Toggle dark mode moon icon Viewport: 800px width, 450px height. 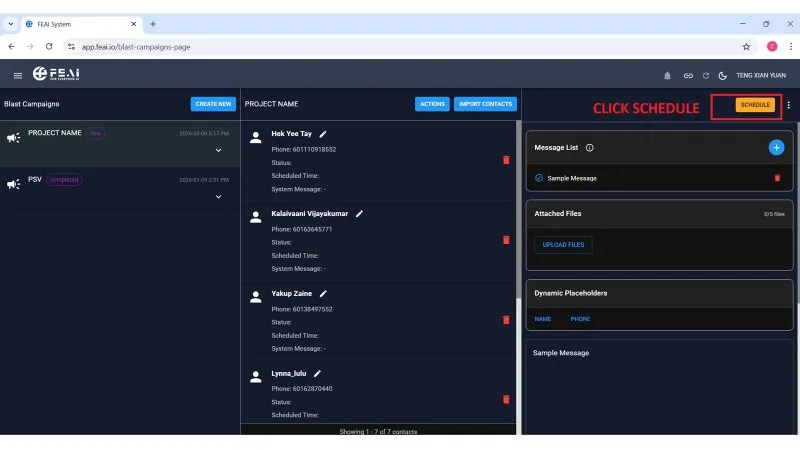[722, 76]
